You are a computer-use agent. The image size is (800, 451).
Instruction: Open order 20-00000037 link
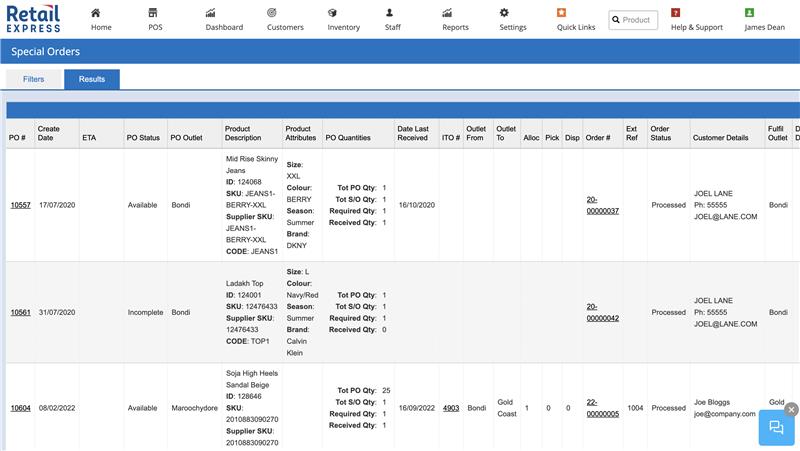point(603,205)
